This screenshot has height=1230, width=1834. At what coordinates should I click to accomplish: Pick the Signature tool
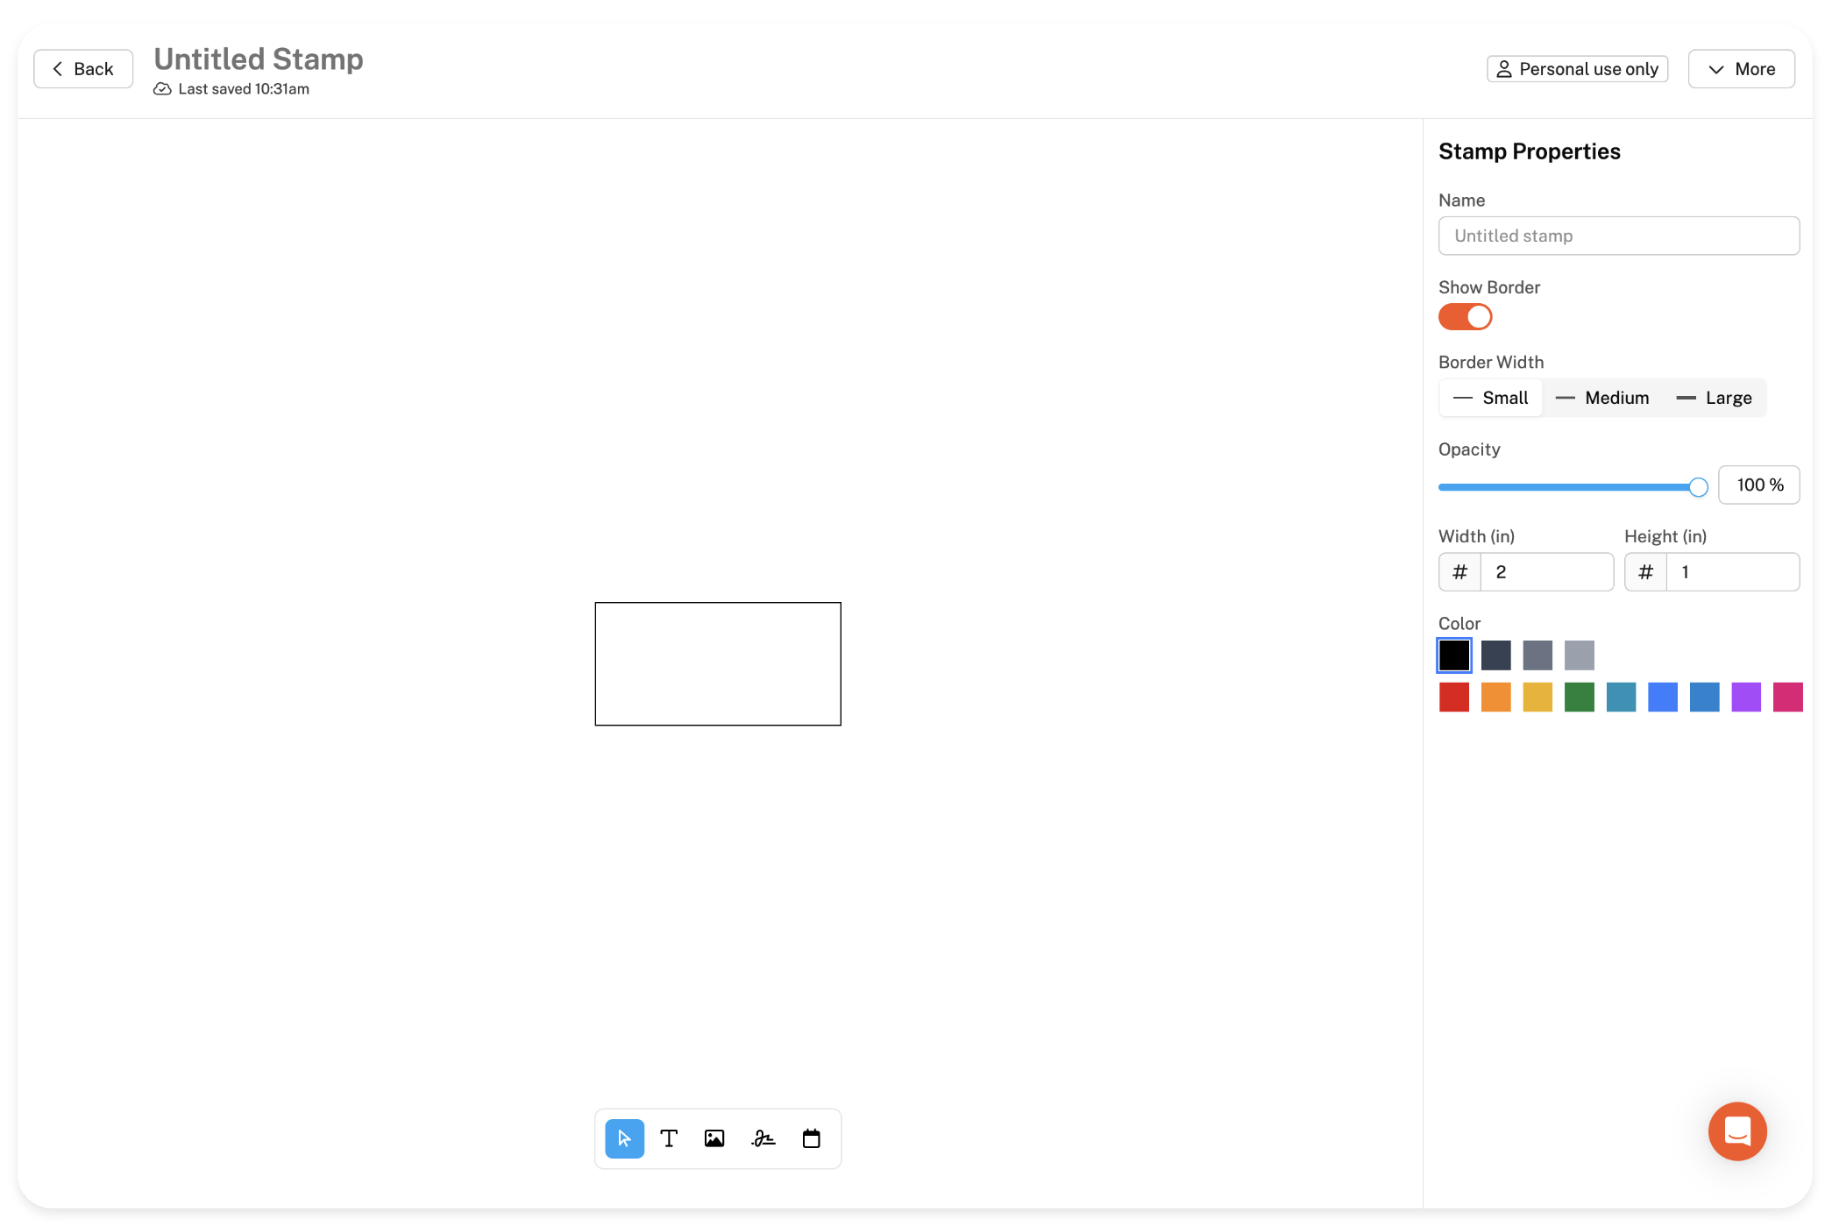coord(763,1138)
